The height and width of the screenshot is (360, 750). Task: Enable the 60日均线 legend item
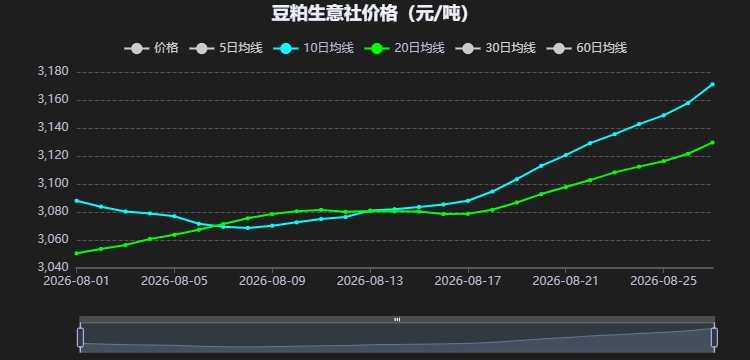coord(586,48)
